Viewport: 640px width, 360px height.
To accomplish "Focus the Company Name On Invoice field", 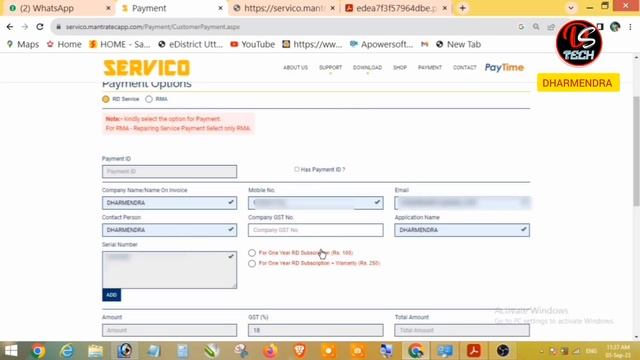I will click(x=169, y=203).
